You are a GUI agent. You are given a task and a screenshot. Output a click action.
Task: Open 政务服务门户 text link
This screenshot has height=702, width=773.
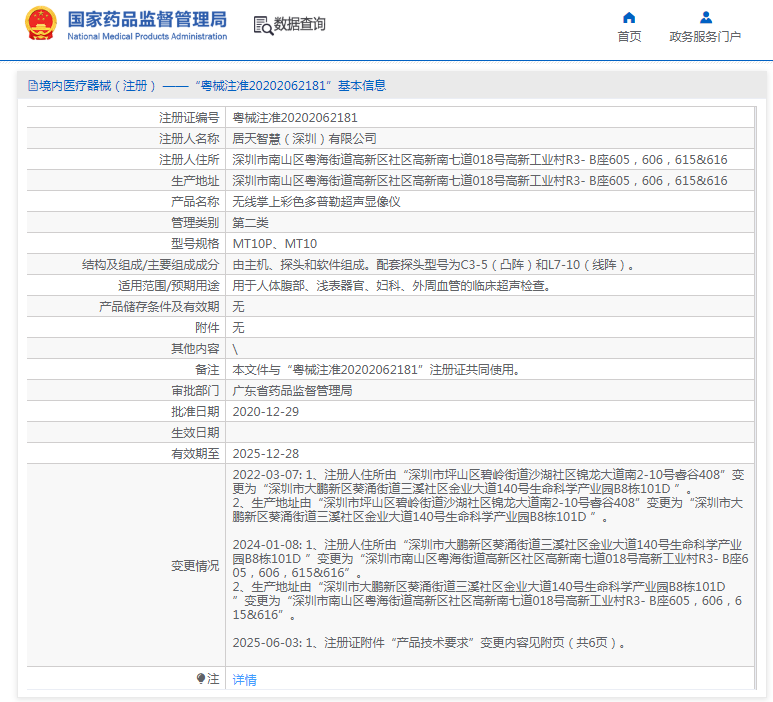[x=705, y=36]
